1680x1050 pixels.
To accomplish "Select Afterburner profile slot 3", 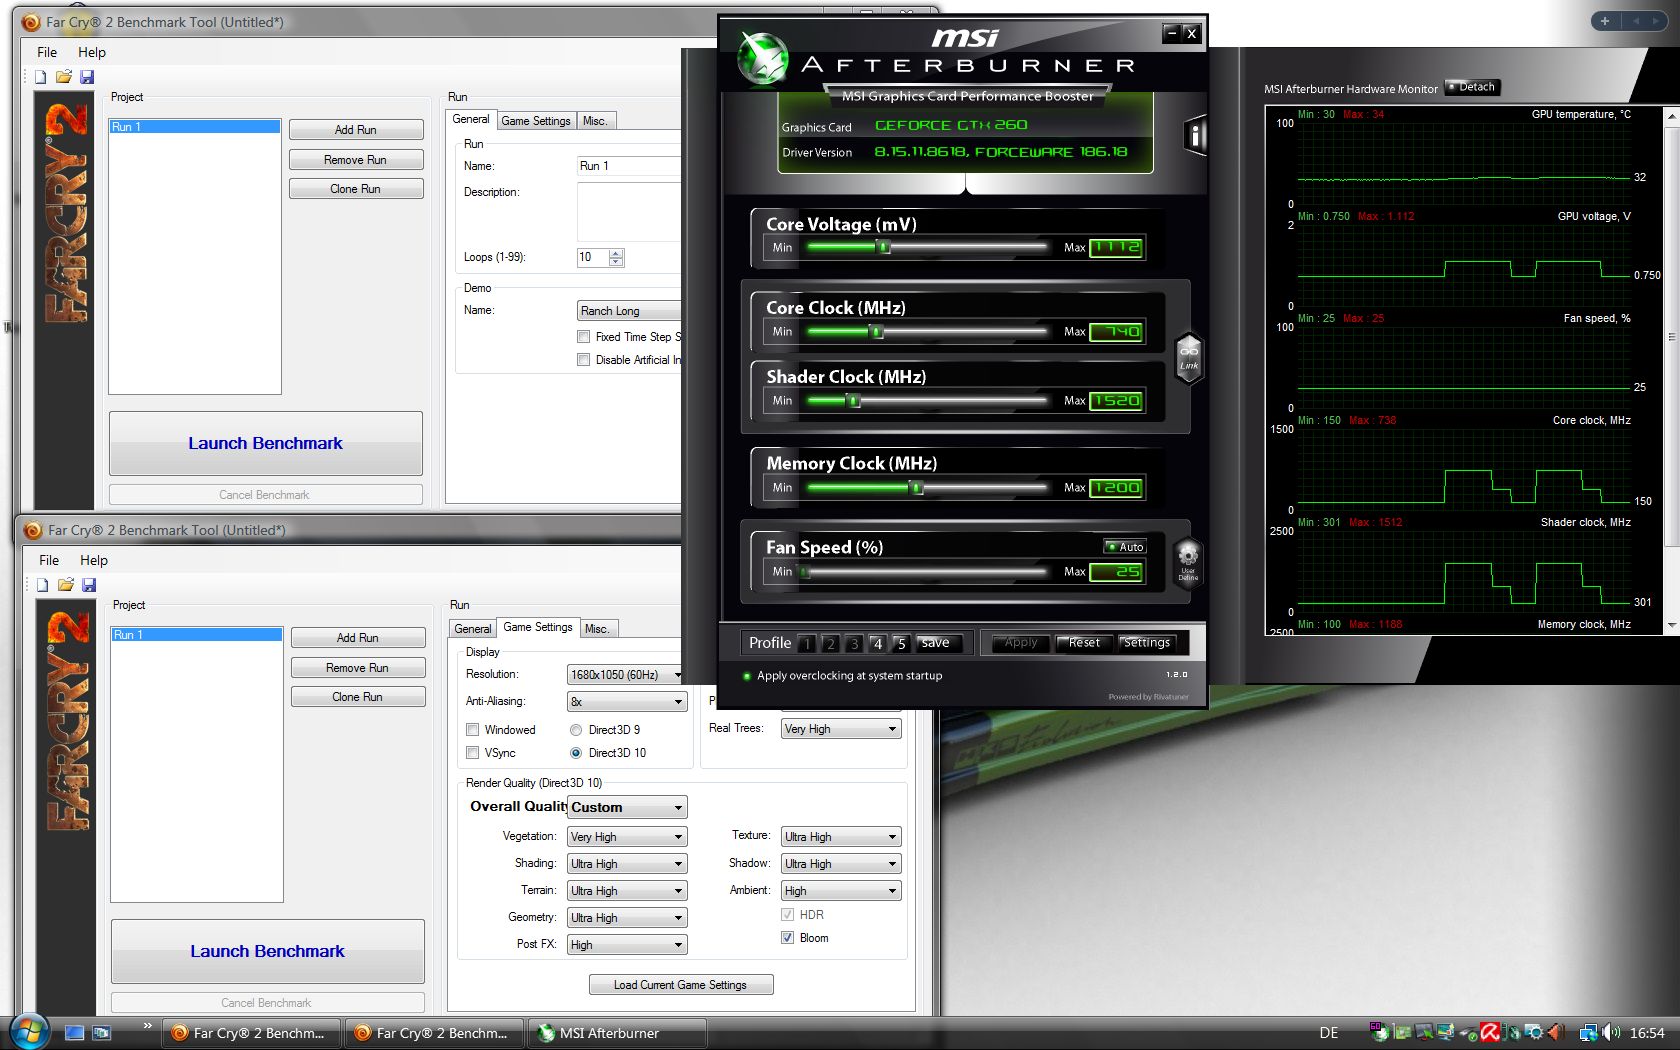I will (854, 644).
